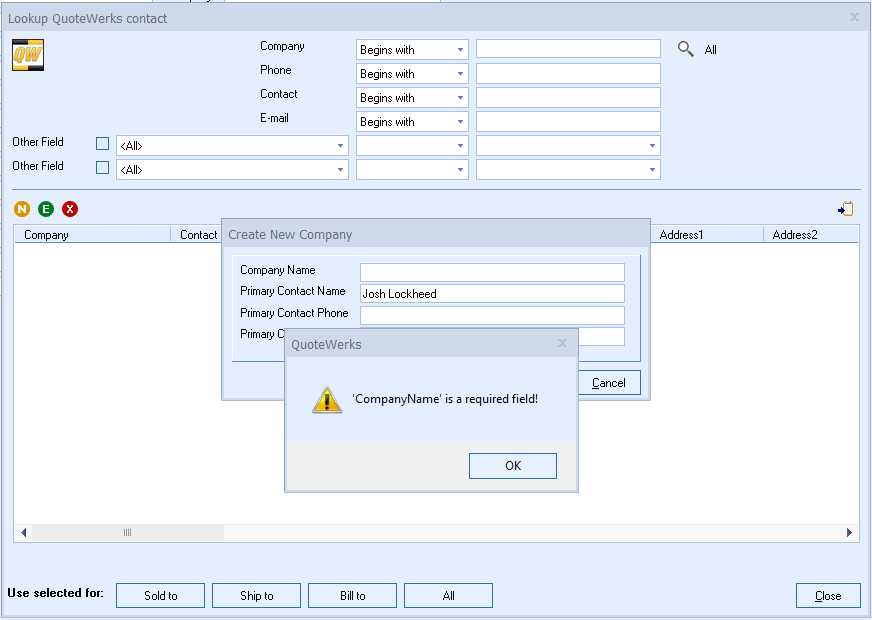Open second Other Field value dropdown
872x620 pixels.
568,170
